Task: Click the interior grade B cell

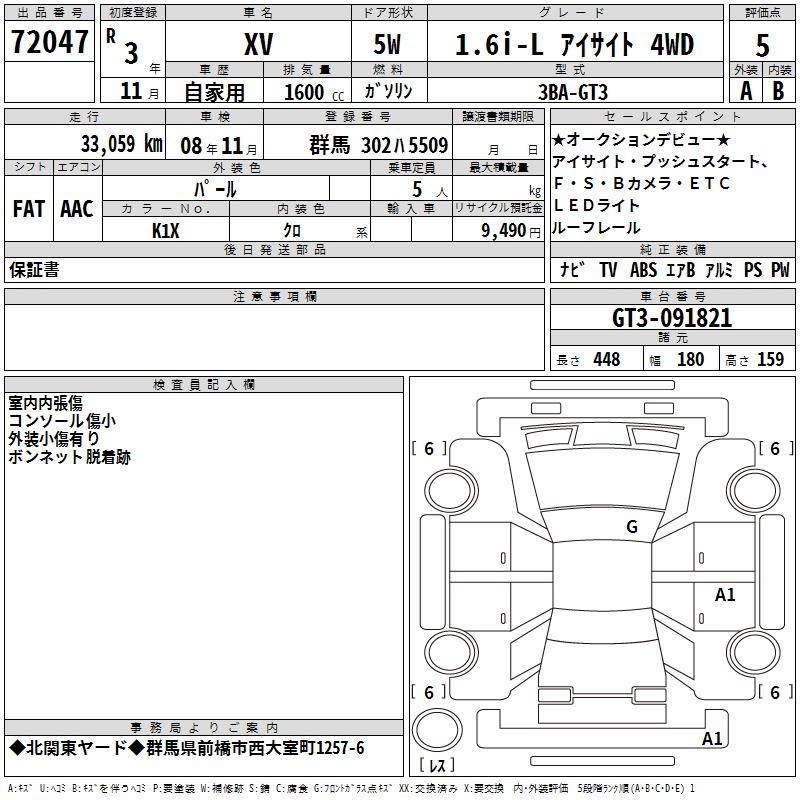Action: (779, 90)
